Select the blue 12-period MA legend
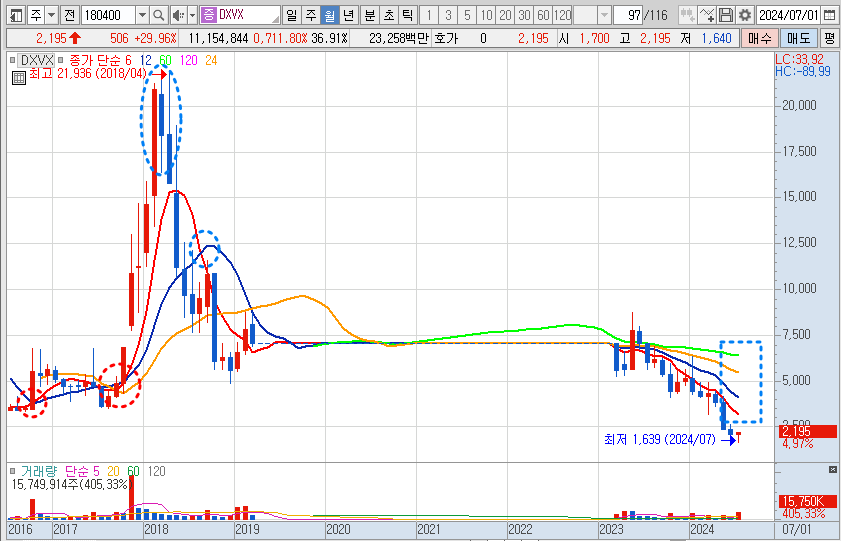 [145, 60]
